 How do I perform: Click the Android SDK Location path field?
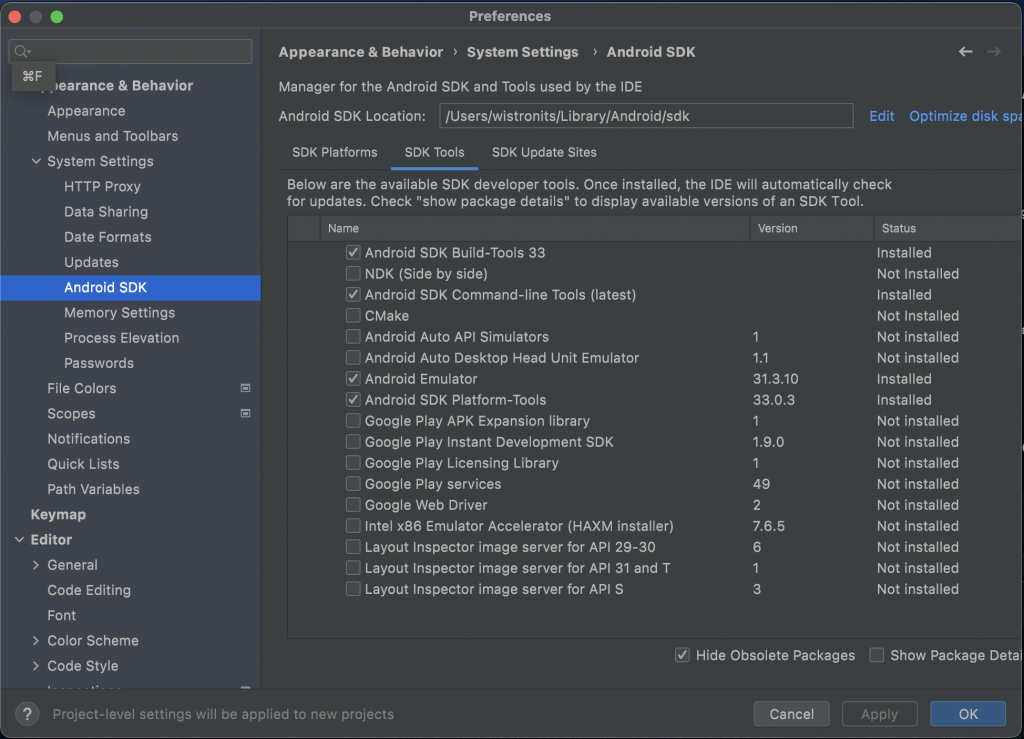[645, 116]
